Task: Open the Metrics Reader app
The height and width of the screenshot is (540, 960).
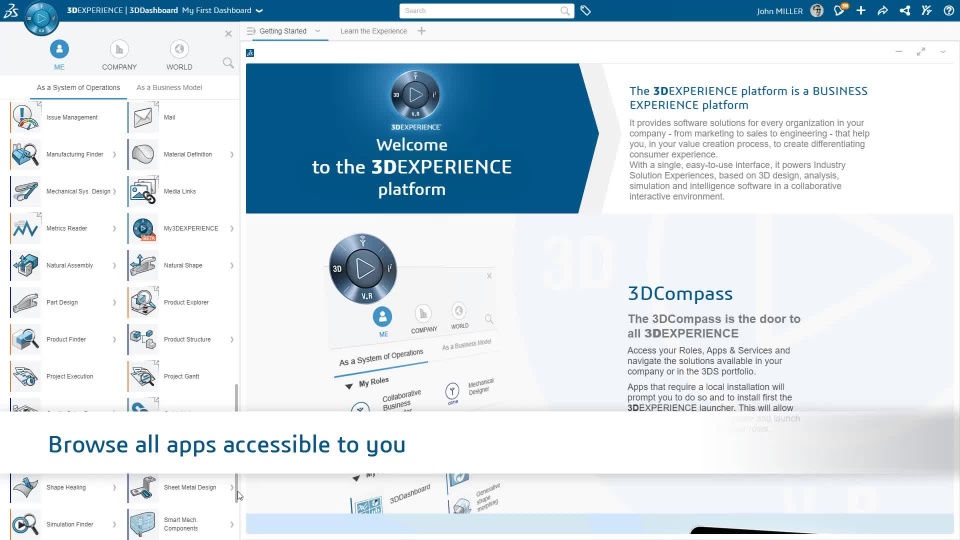Action: click(x=64, y=228)
